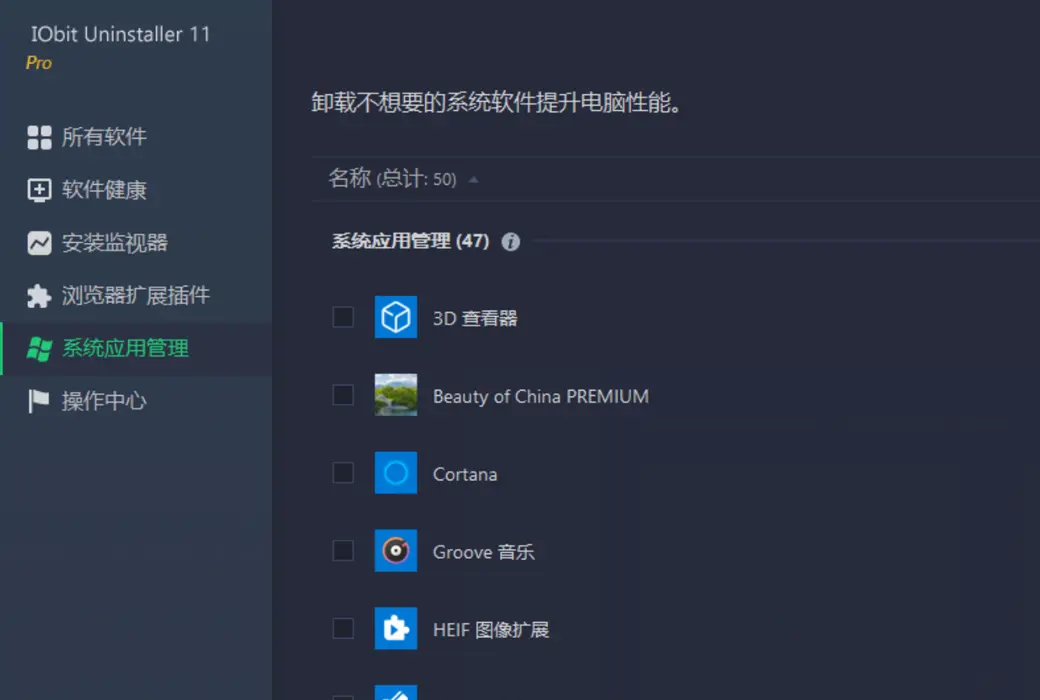Tick the checkbox for 3D 查看器
The height and width of the screenshot is (700, 1040).
click(343, 317)
